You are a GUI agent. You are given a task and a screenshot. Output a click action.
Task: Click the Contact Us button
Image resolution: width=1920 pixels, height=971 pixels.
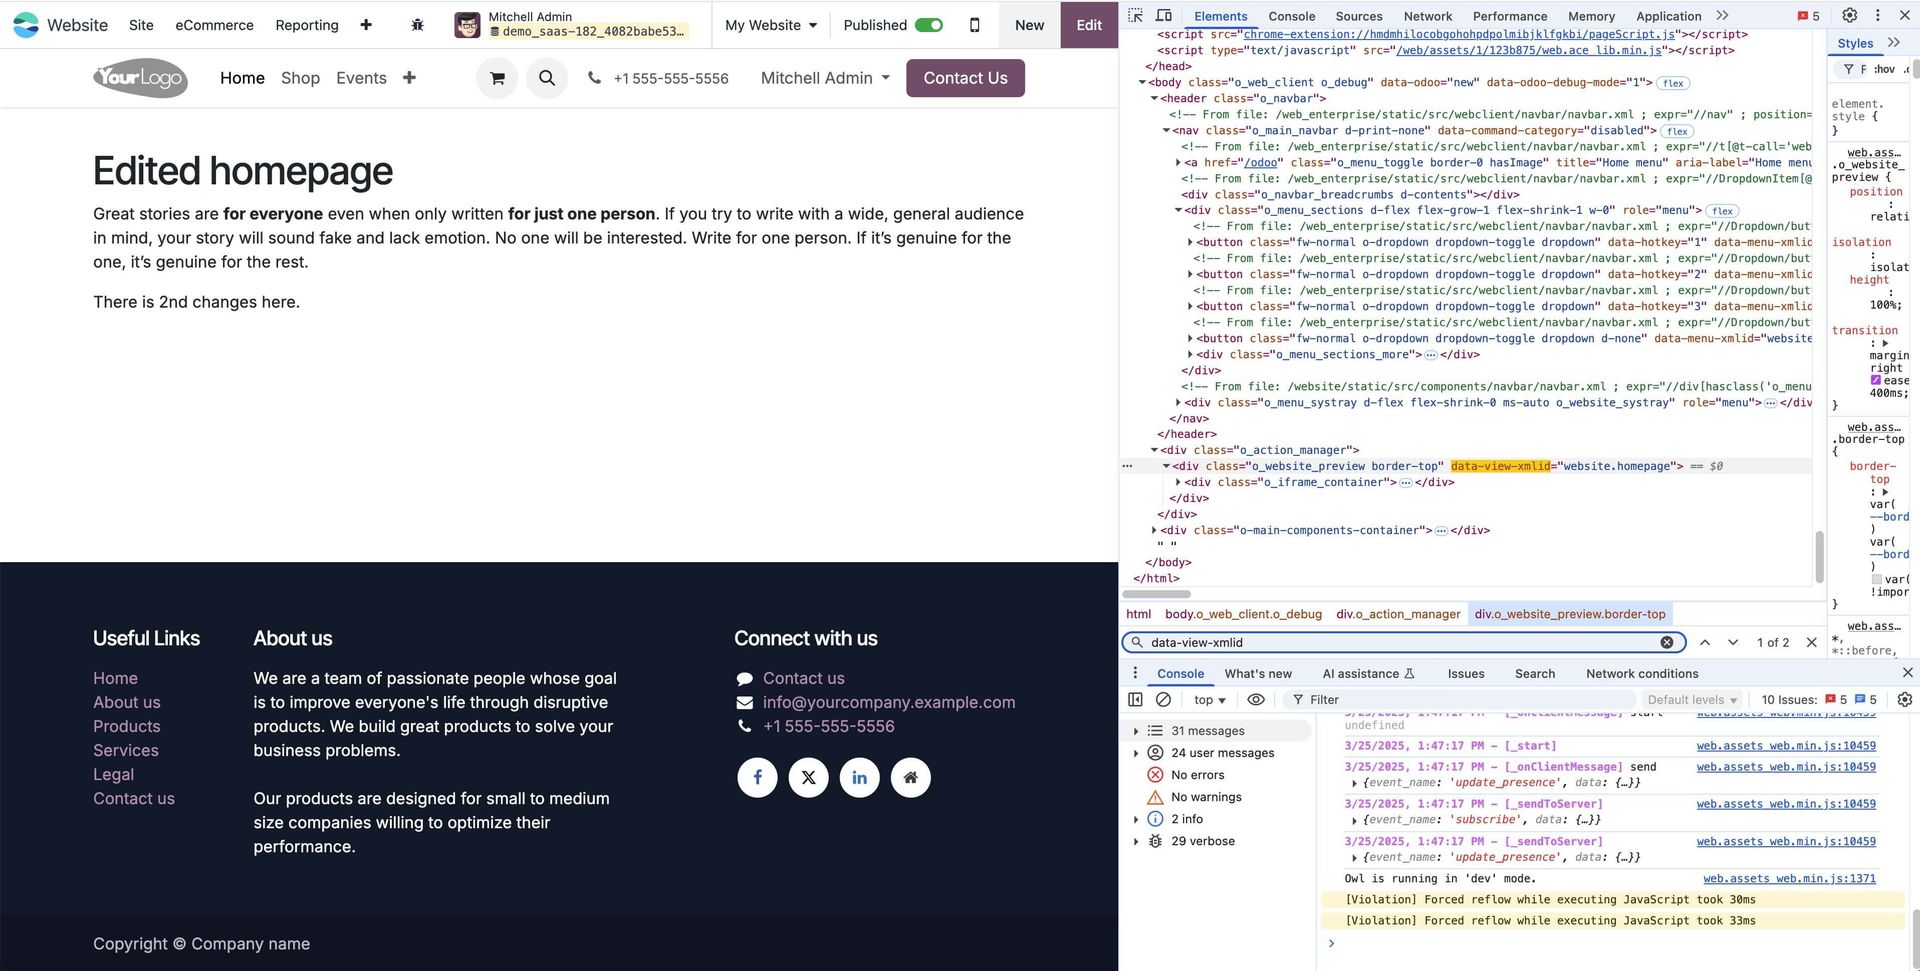965,78
